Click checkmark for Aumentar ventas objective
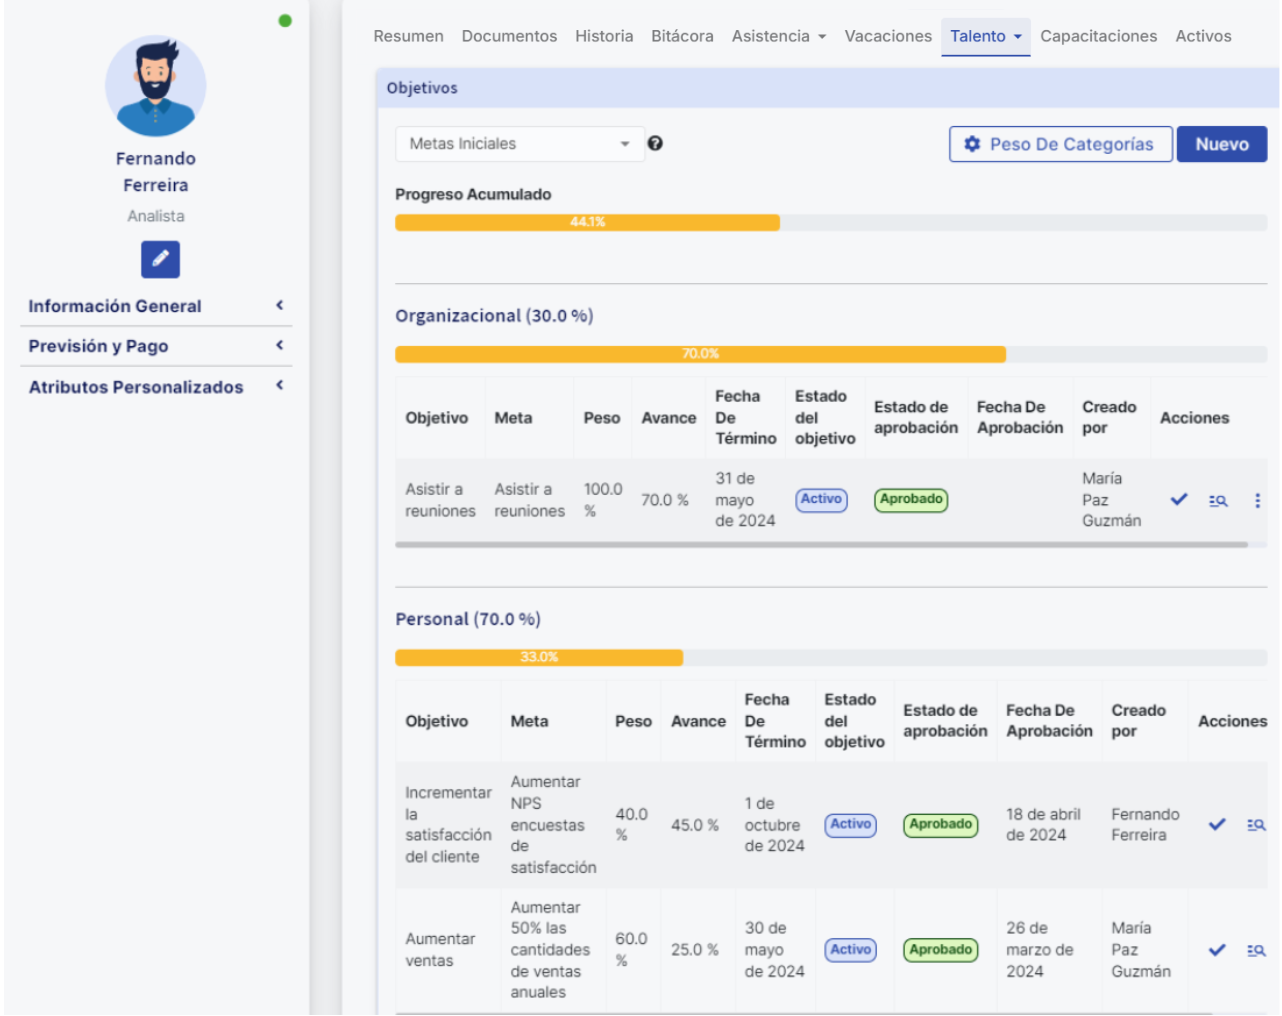The width and height of the screenshot is (1282, 1016). pos(1217,950)
